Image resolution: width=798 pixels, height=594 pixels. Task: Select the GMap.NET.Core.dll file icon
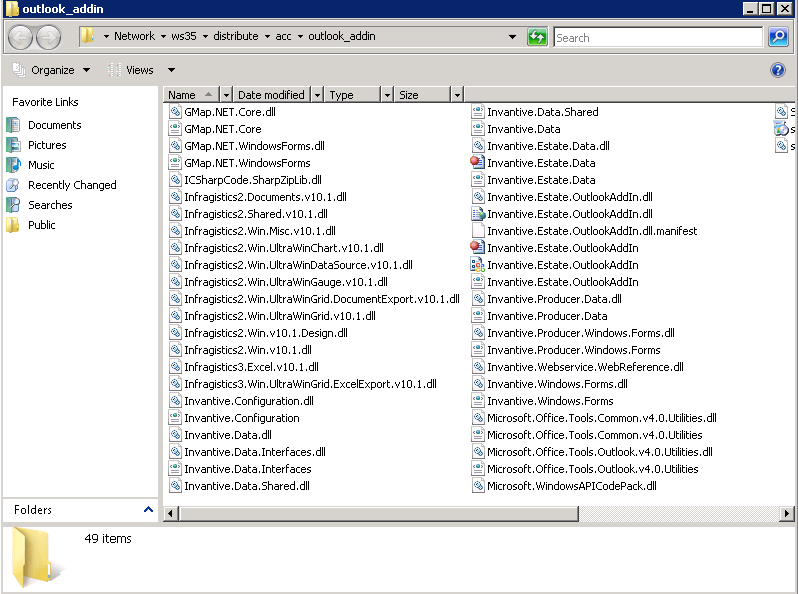pos(175,112)
